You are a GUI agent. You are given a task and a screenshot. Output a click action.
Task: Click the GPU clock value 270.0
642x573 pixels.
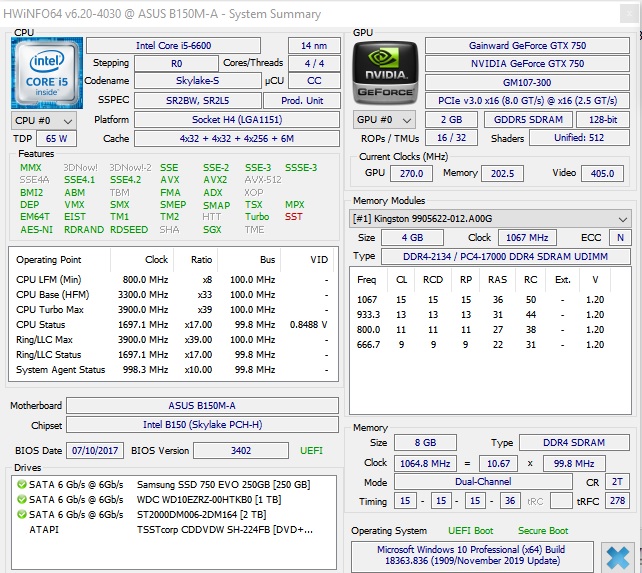click(411, 173)
